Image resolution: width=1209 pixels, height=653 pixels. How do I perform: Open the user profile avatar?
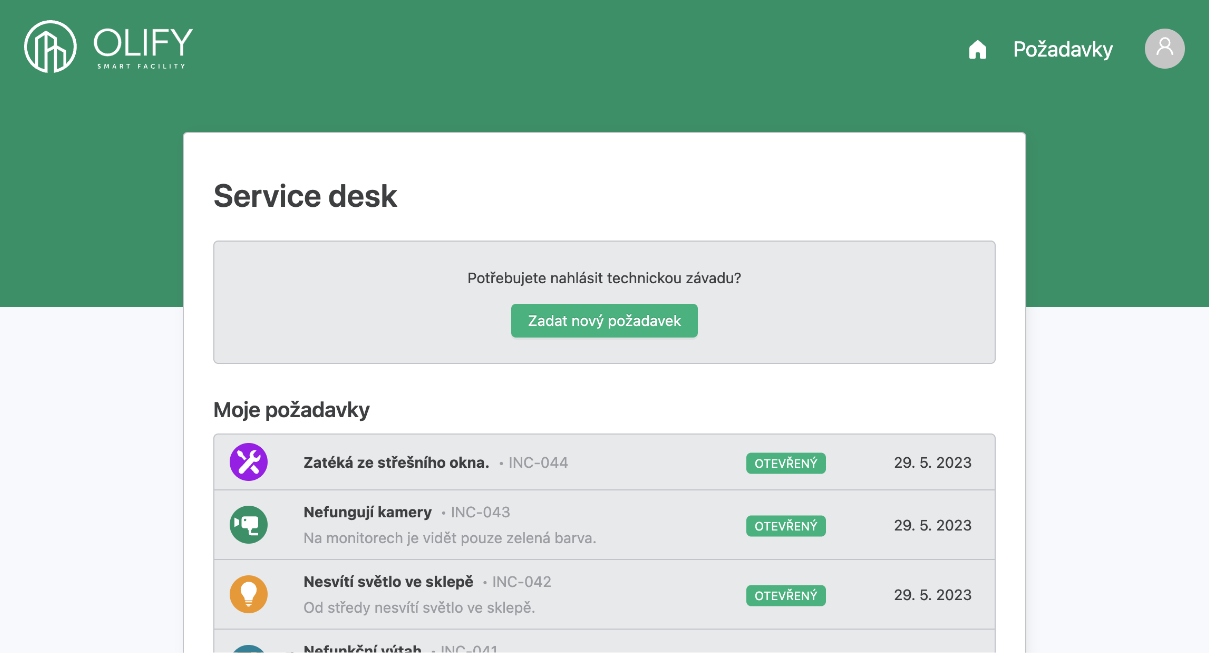[x=1164, y=49]
